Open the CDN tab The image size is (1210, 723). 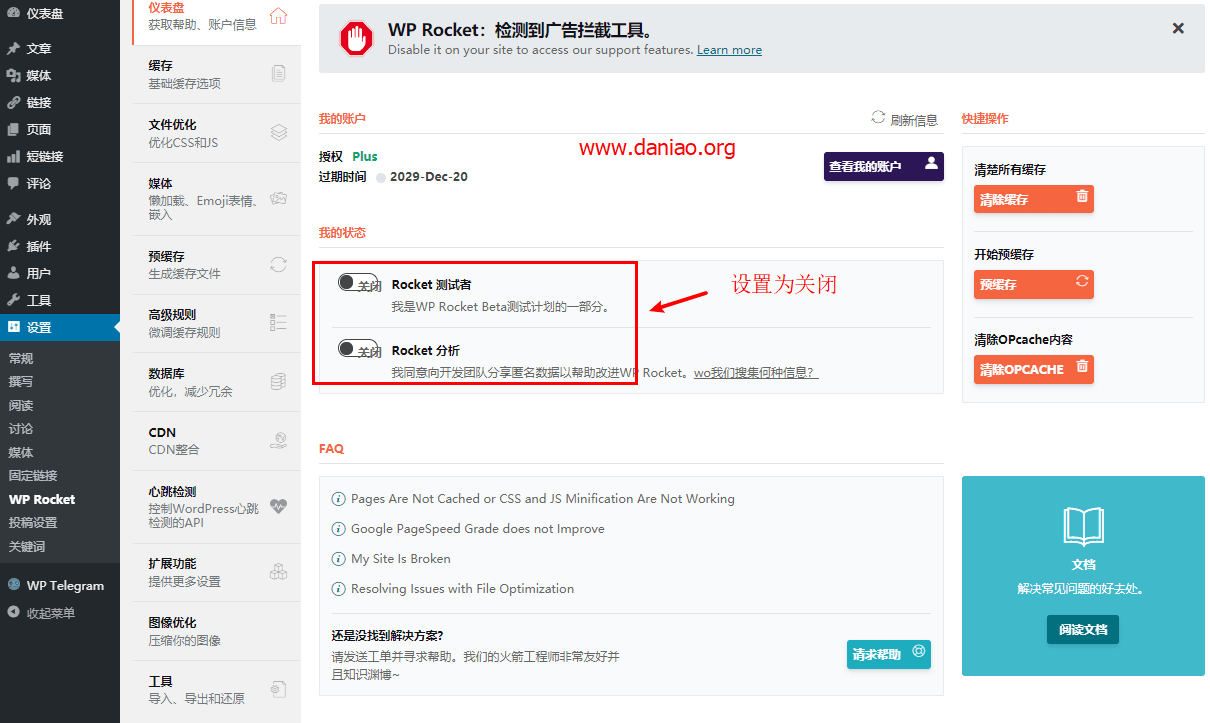click(x=216, y=441)
